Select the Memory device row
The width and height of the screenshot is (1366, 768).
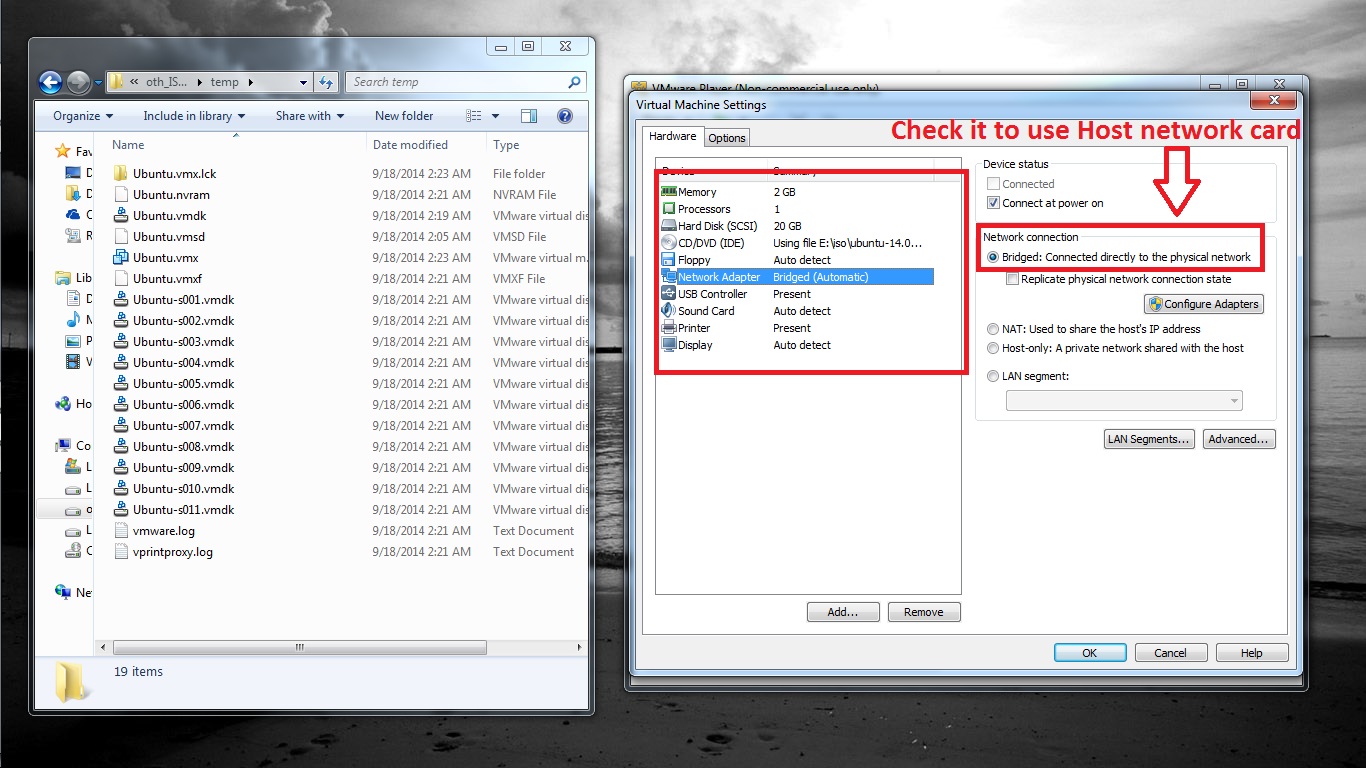797,192
